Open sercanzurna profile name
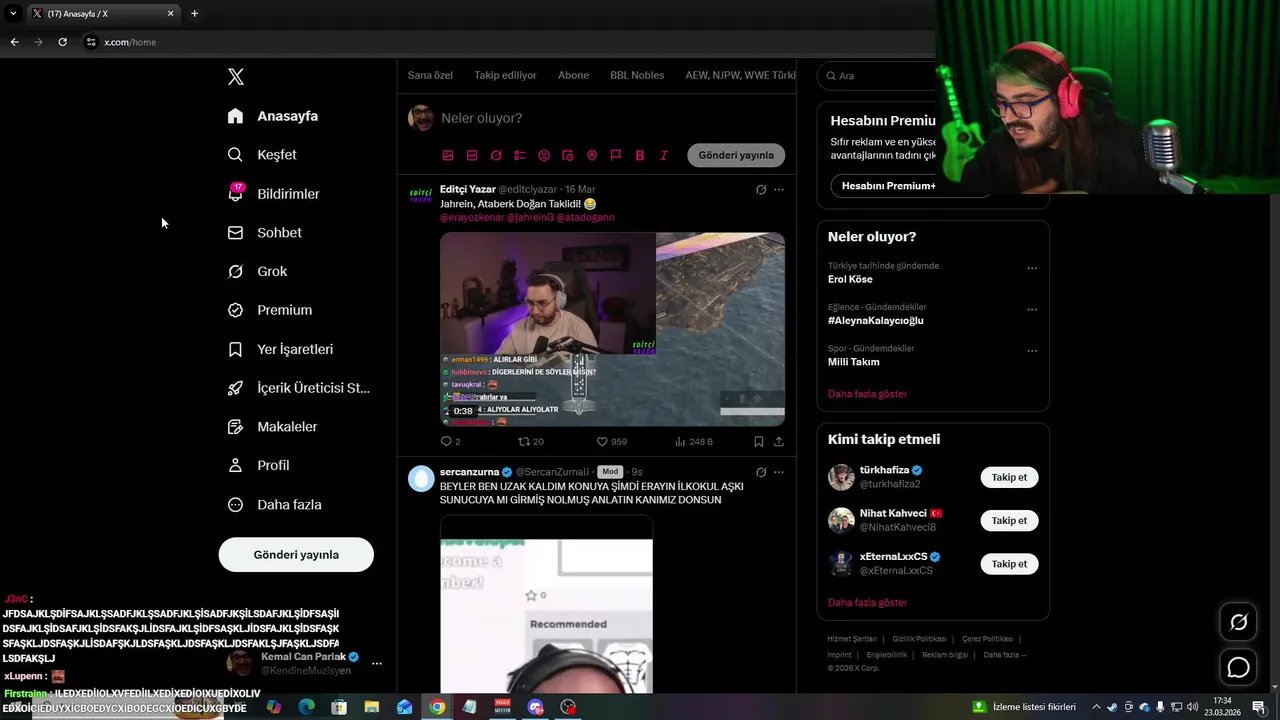 469,472
